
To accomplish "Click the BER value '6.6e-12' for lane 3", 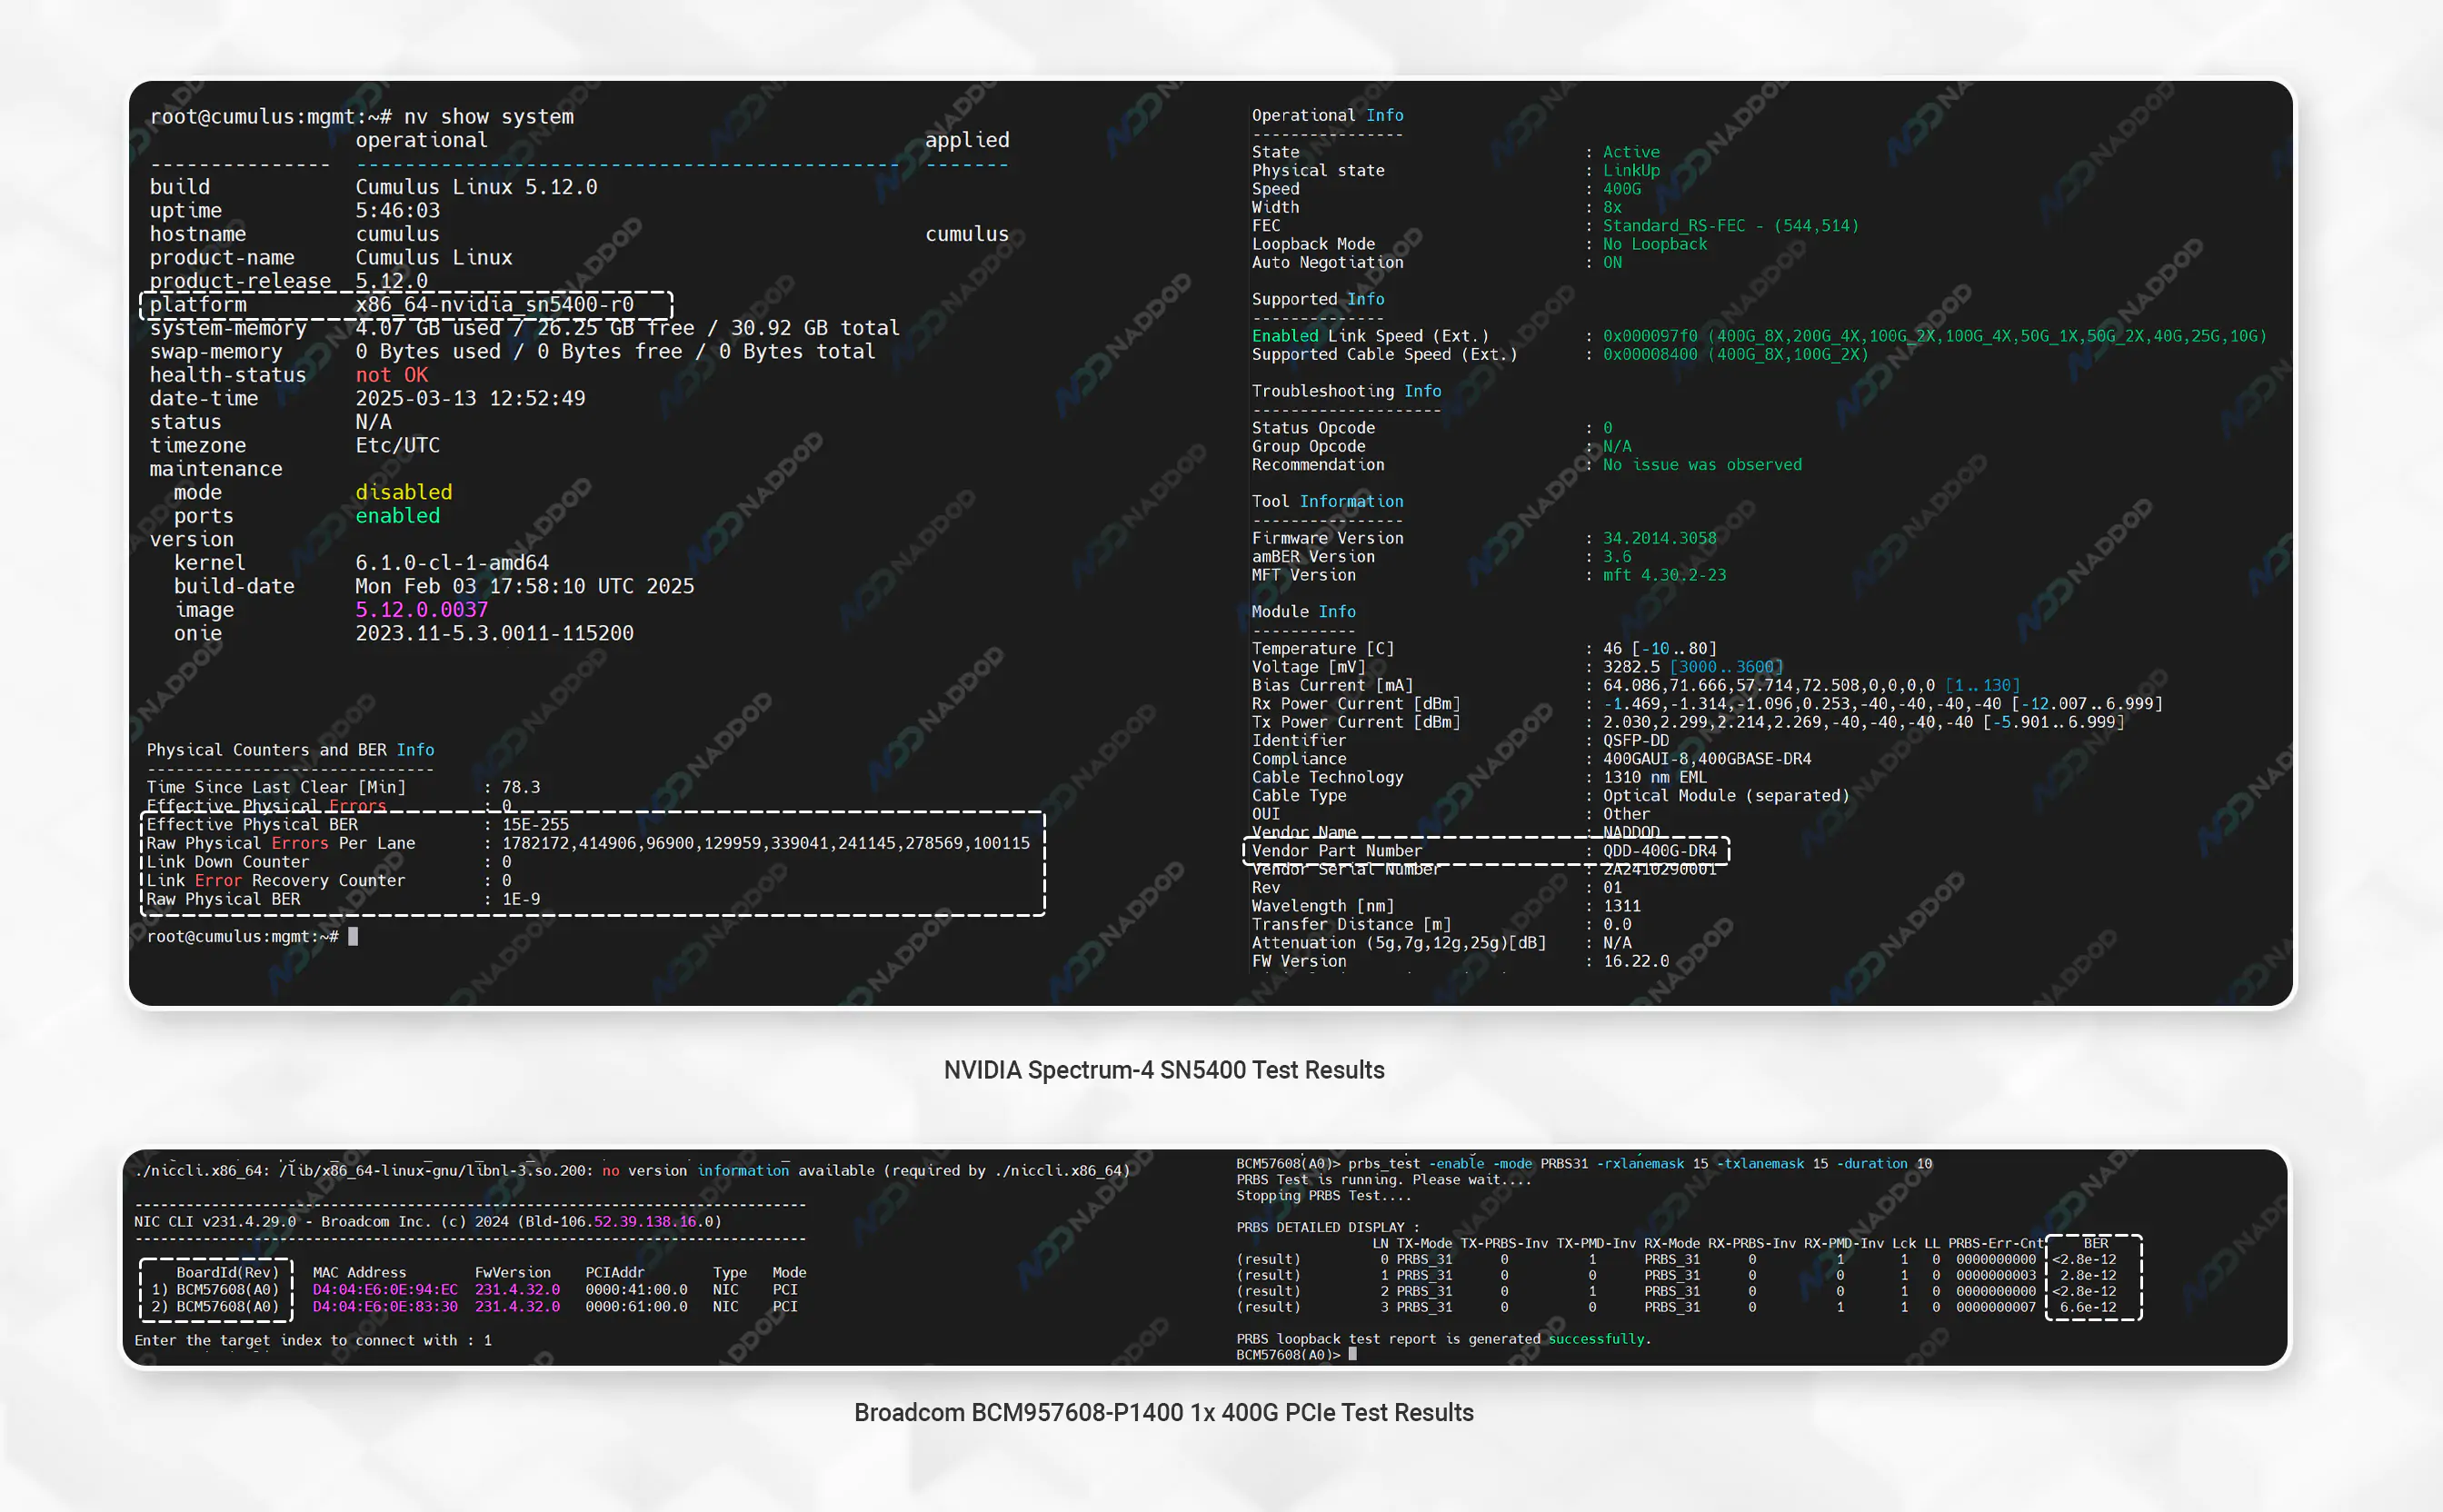I will 2088,1307.
